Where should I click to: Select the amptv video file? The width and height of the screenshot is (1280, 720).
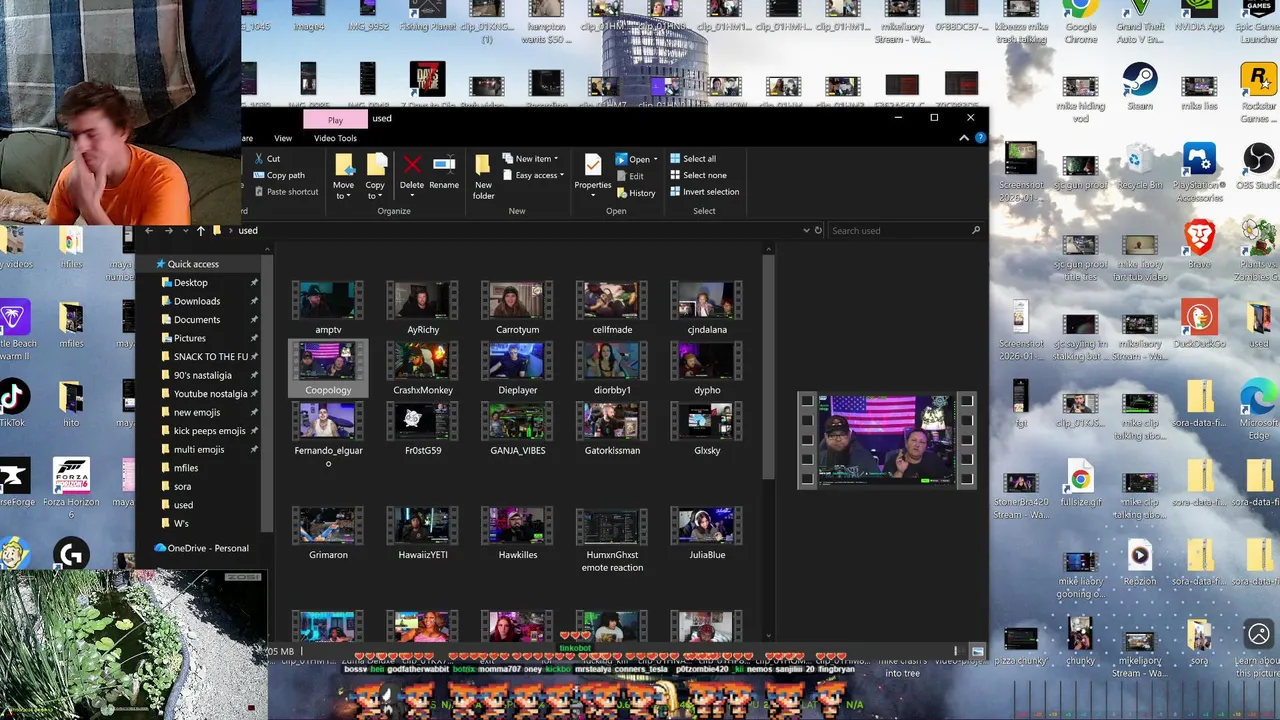(x=328, y=308)
